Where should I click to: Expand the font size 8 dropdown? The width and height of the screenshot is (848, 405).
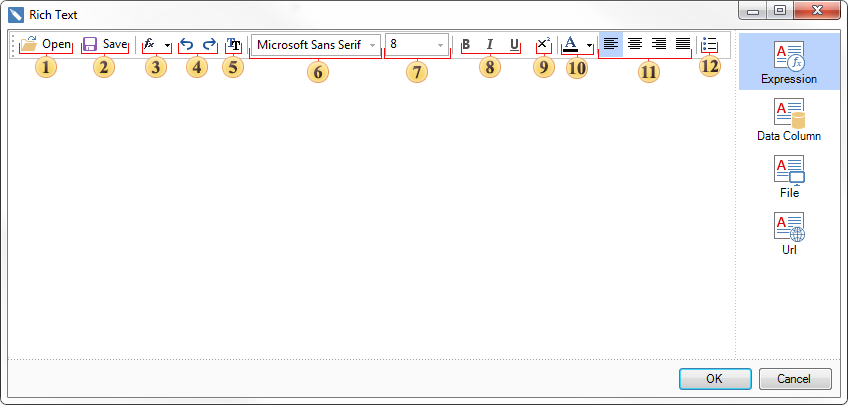pos(440,45)
